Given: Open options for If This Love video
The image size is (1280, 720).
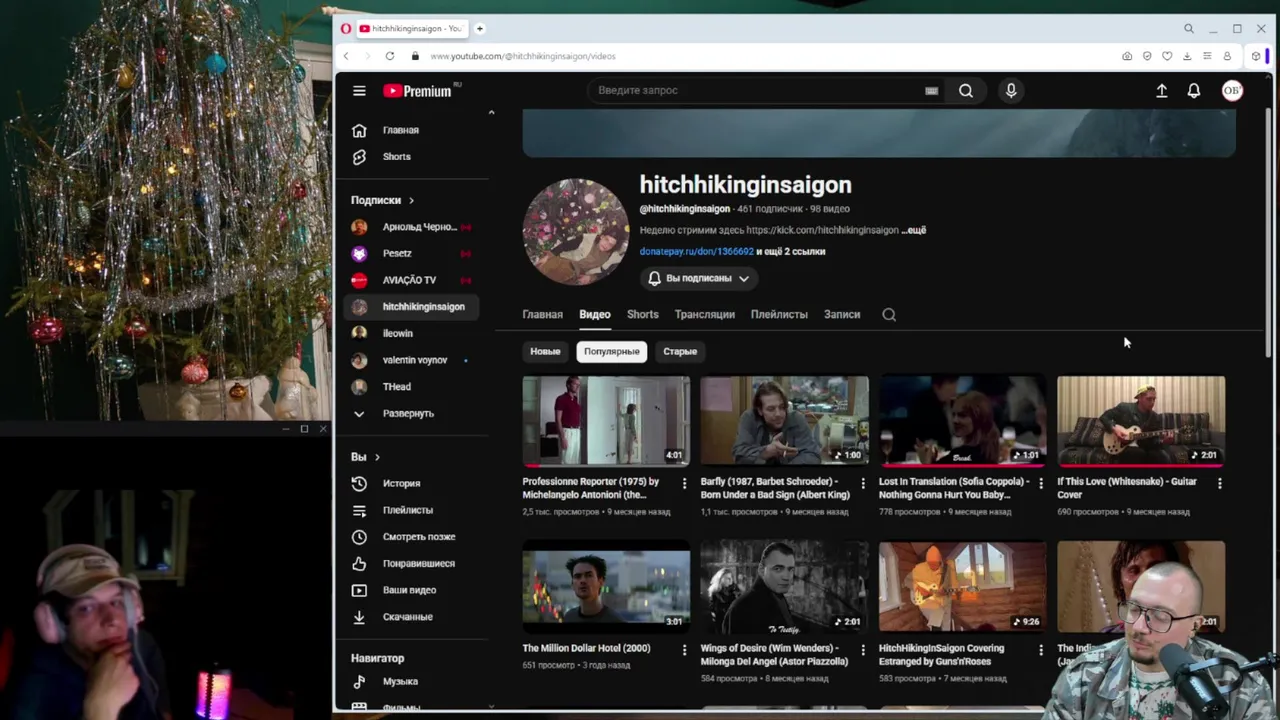Looking at the screenshot, I should (1219, 483).
